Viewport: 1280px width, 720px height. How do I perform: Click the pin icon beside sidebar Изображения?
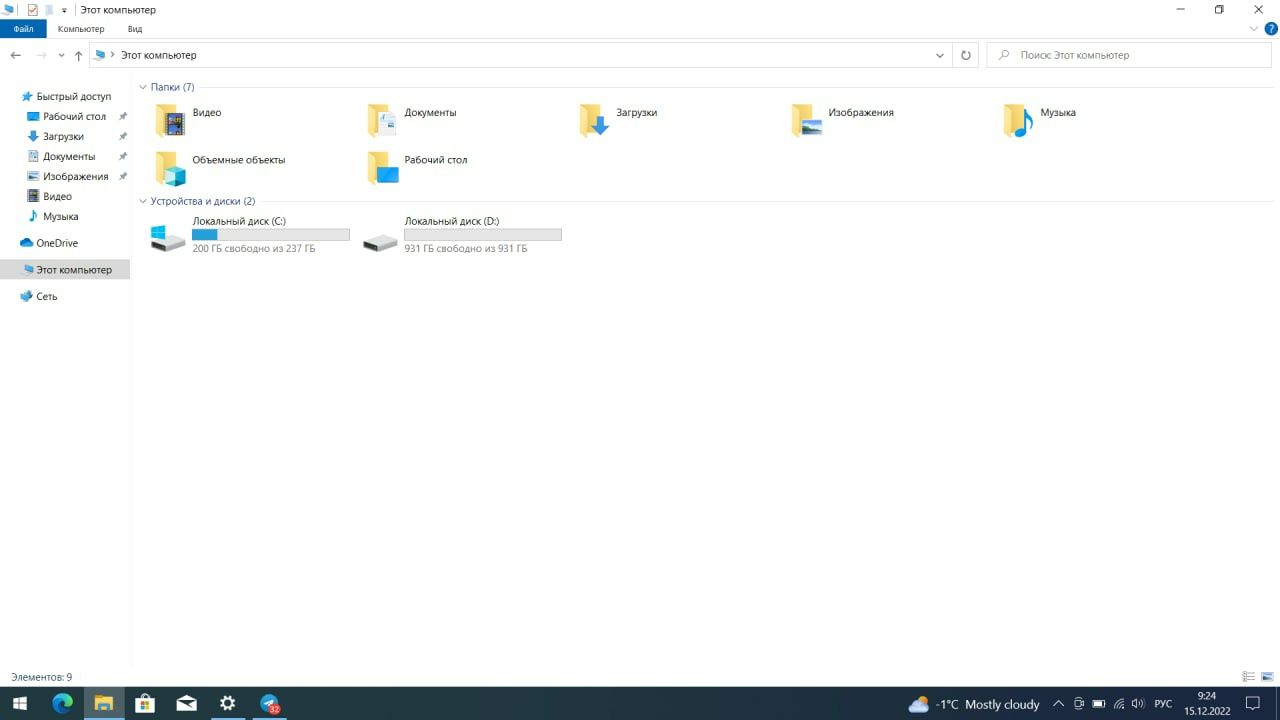(x=123, y=176)
